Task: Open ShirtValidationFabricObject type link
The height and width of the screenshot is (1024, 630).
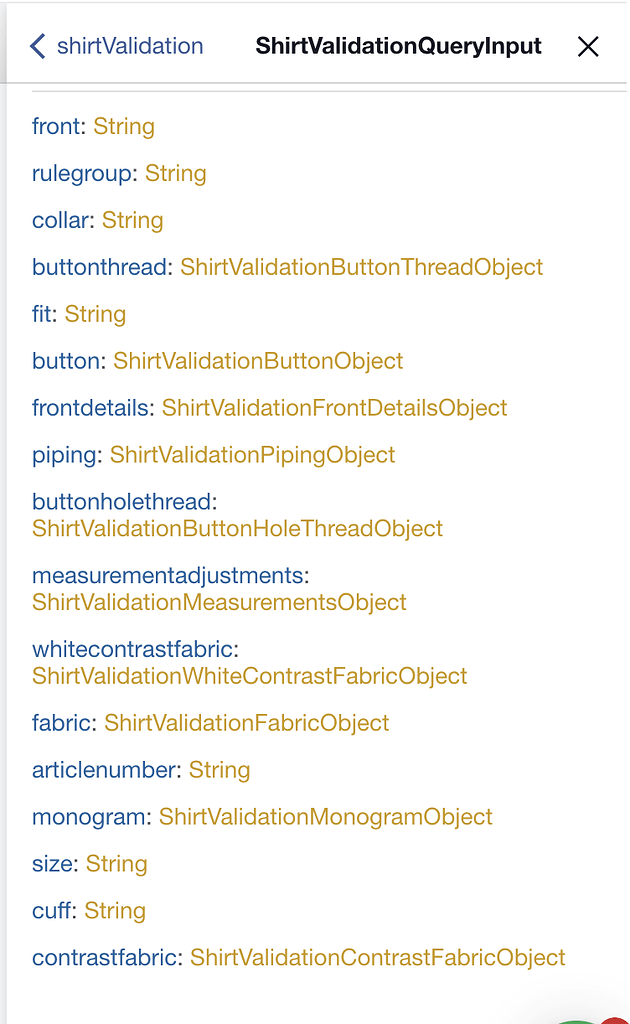Action: [x=246, y=723]
